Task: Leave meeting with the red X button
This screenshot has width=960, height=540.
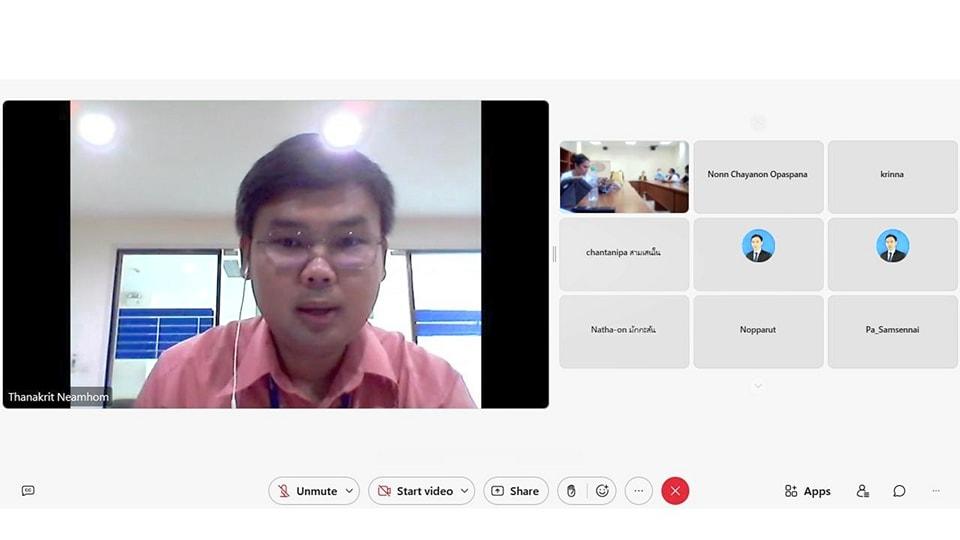Action: coord(675,491)
